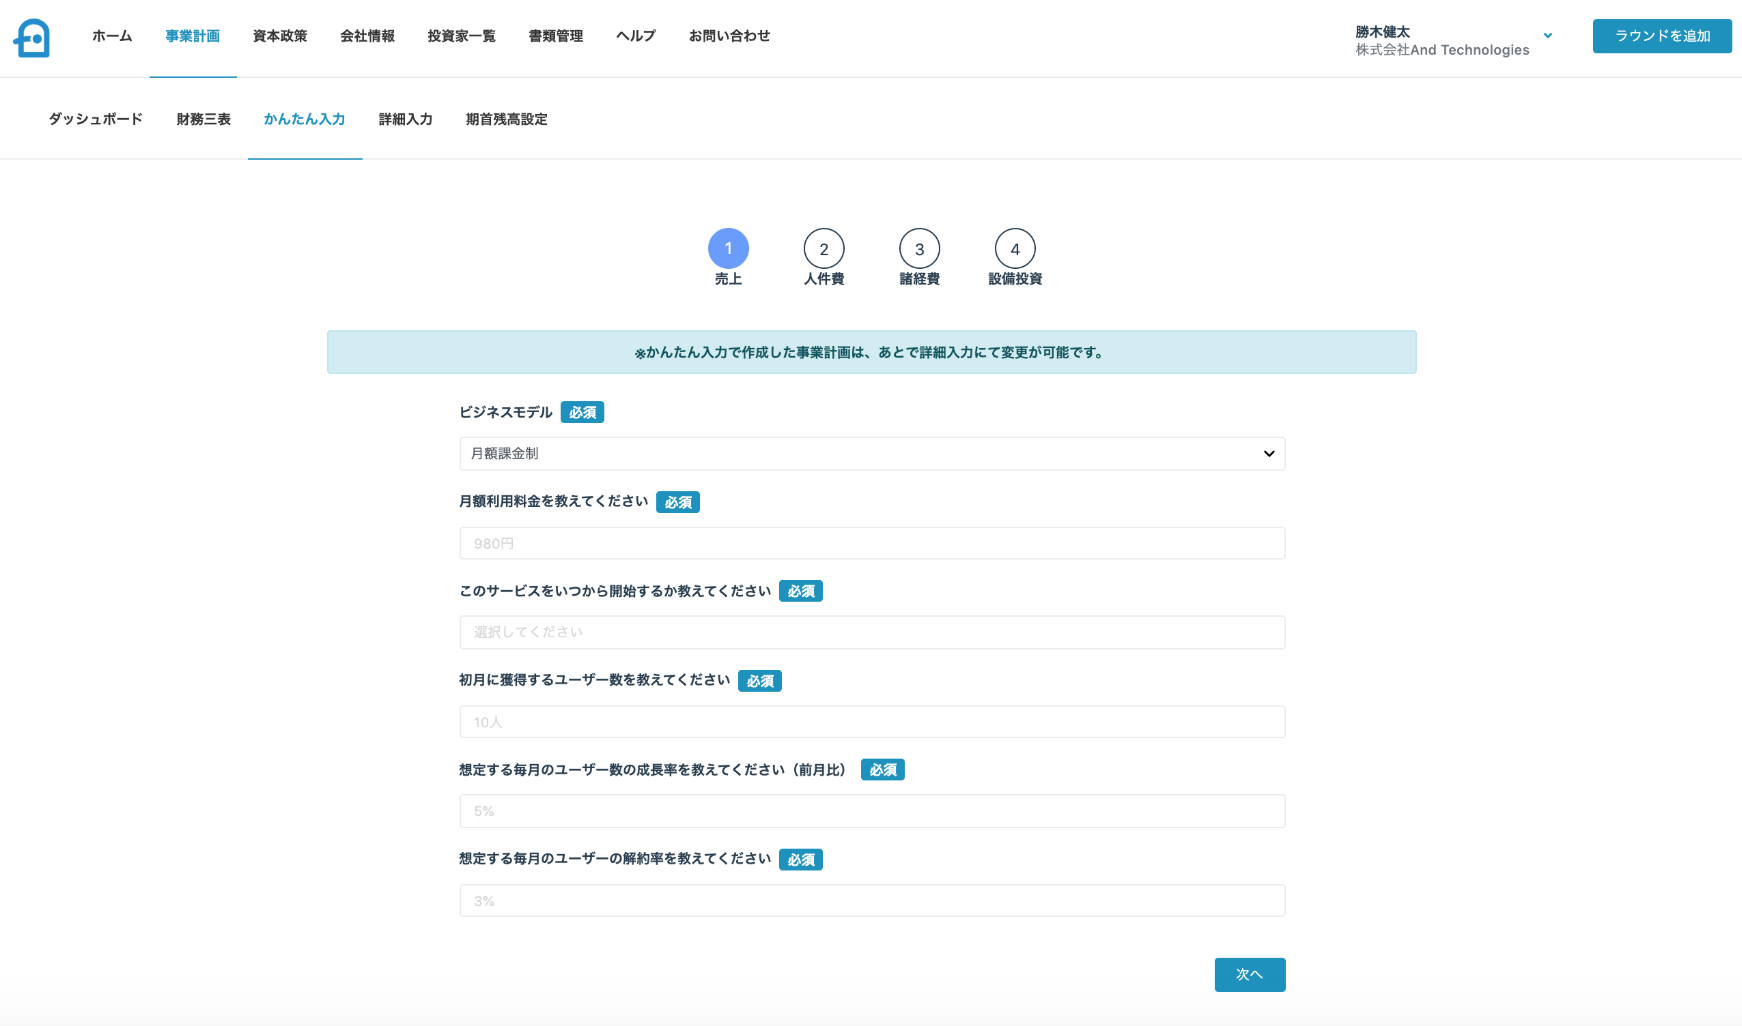The width and height of the screenshot is (1742, 1026).
Task: Open the ビジネスモデル dropdown
Action: (872, 454)
